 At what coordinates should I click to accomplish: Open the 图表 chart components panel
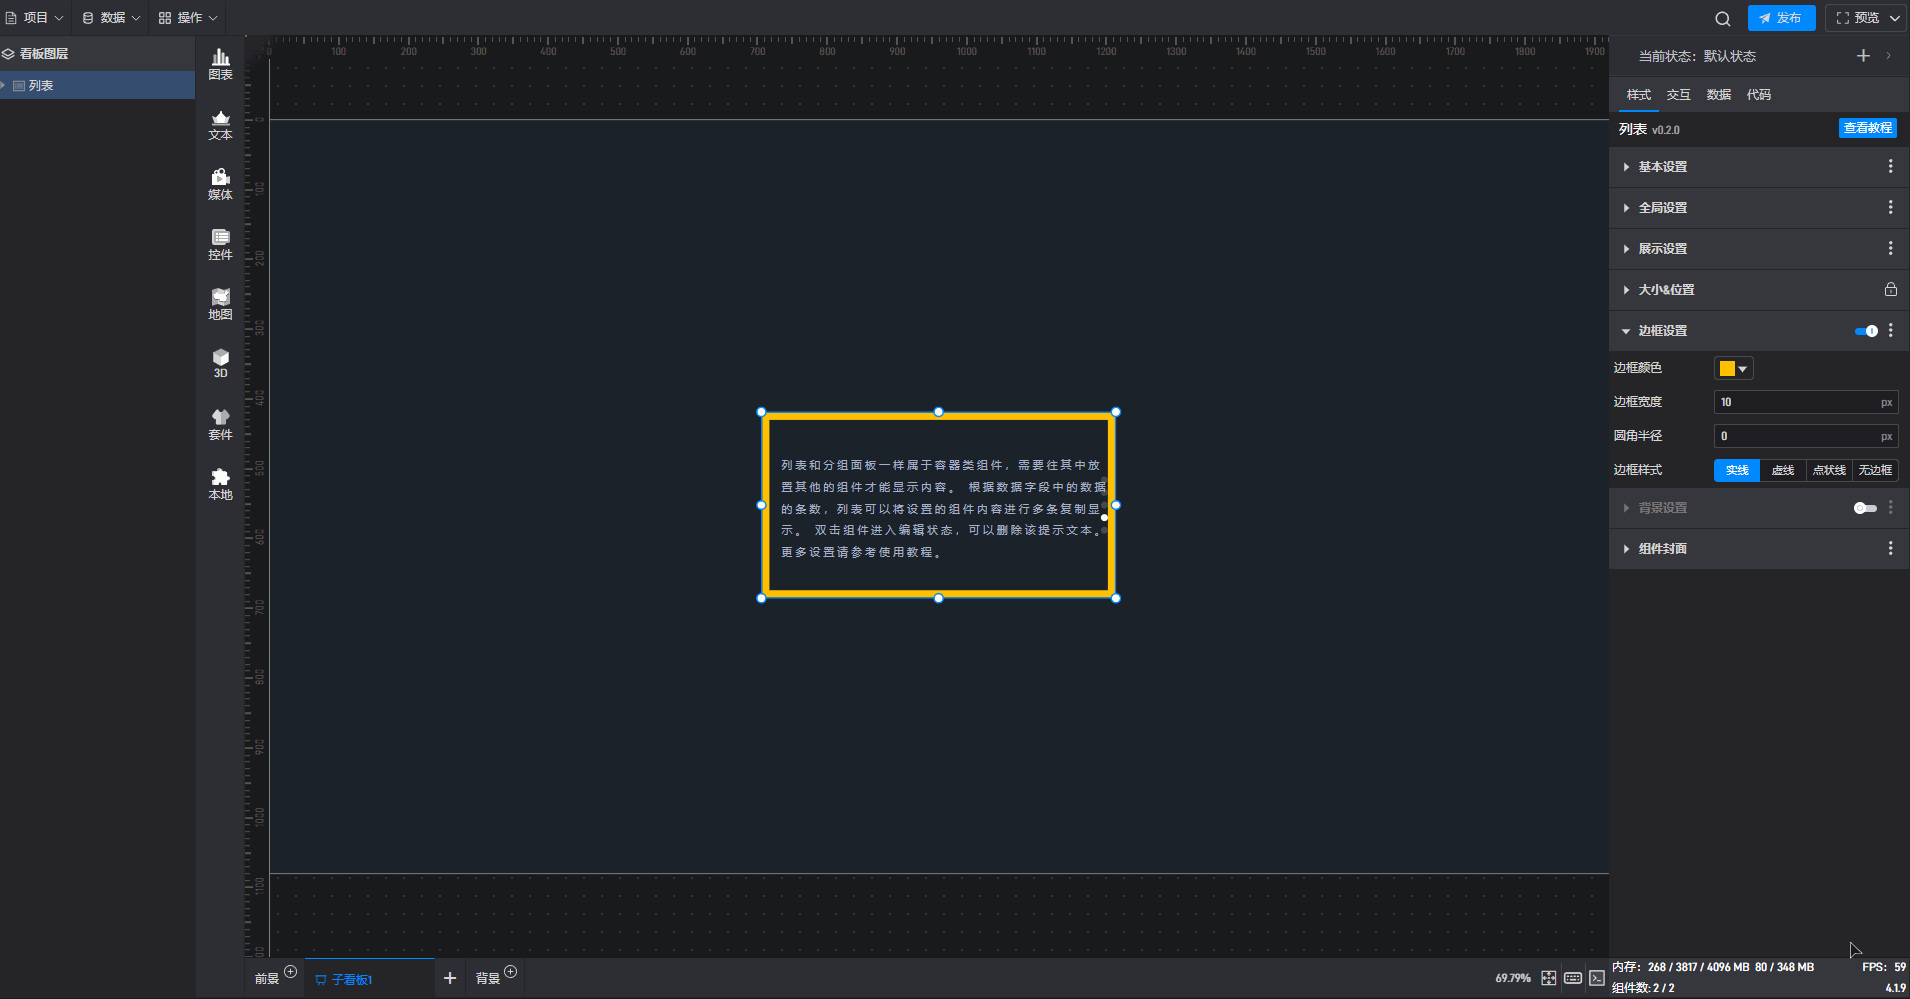220,64
